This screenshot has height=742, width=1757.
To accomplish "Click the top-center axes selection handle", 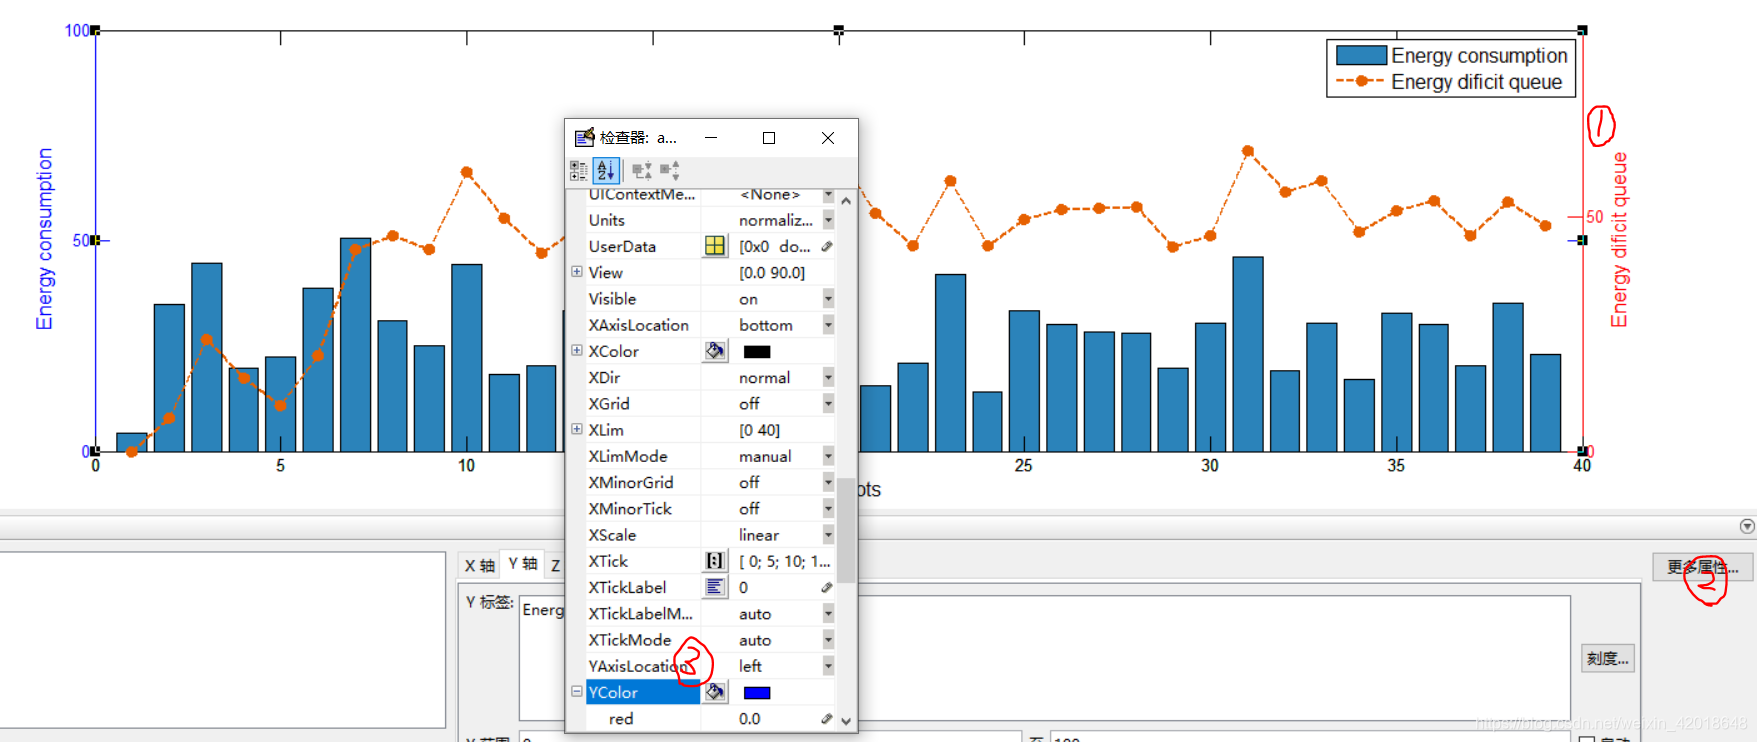I will pyautogui.click(x=838, y=30).
